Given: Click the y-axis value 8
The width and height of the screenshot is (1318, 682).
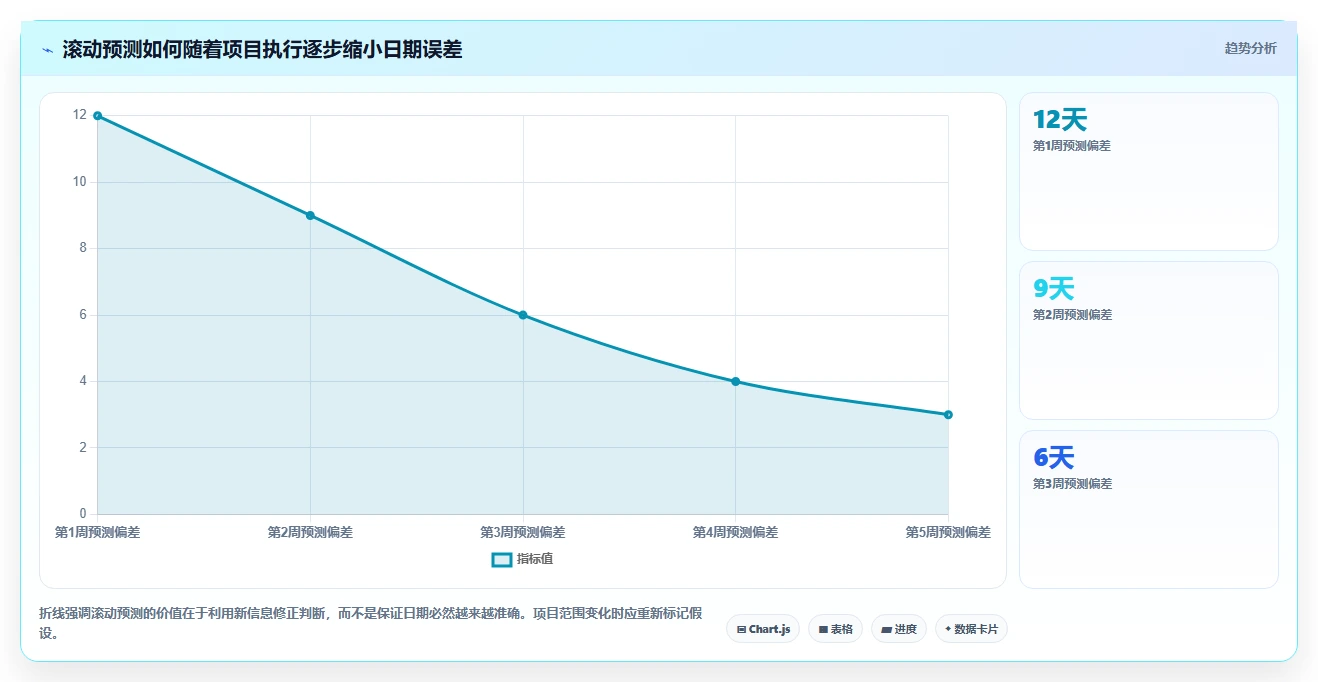Looking at the screenshot, I should pos(83,248).
